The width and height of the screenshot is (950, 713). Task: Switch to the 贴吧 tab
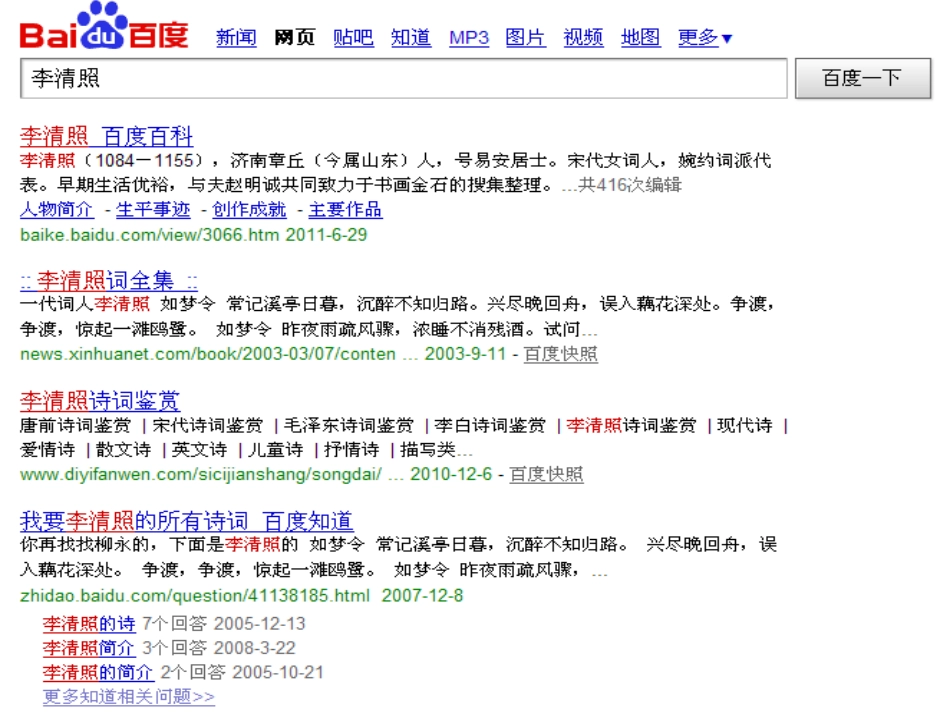coord(353,38)
